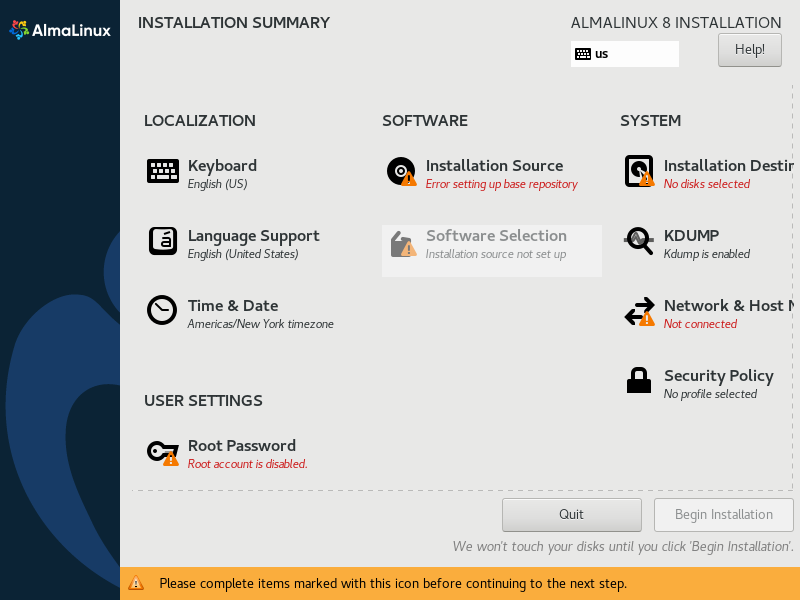Click the KDUMP magnifier icon
This screenshot has height=600, width=800.
pos(638,241)
